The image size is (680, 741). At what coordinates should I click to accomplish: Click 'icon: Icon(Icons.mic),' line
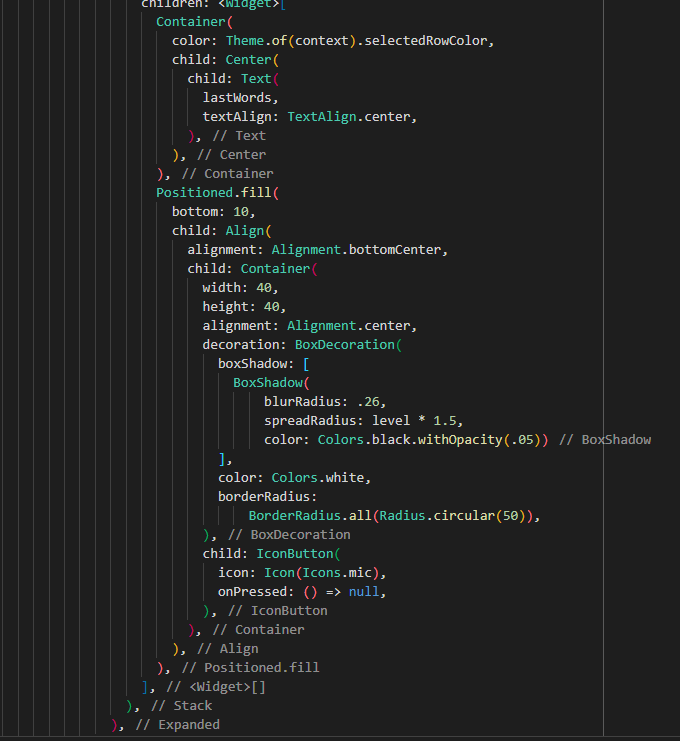coord(302,573)
